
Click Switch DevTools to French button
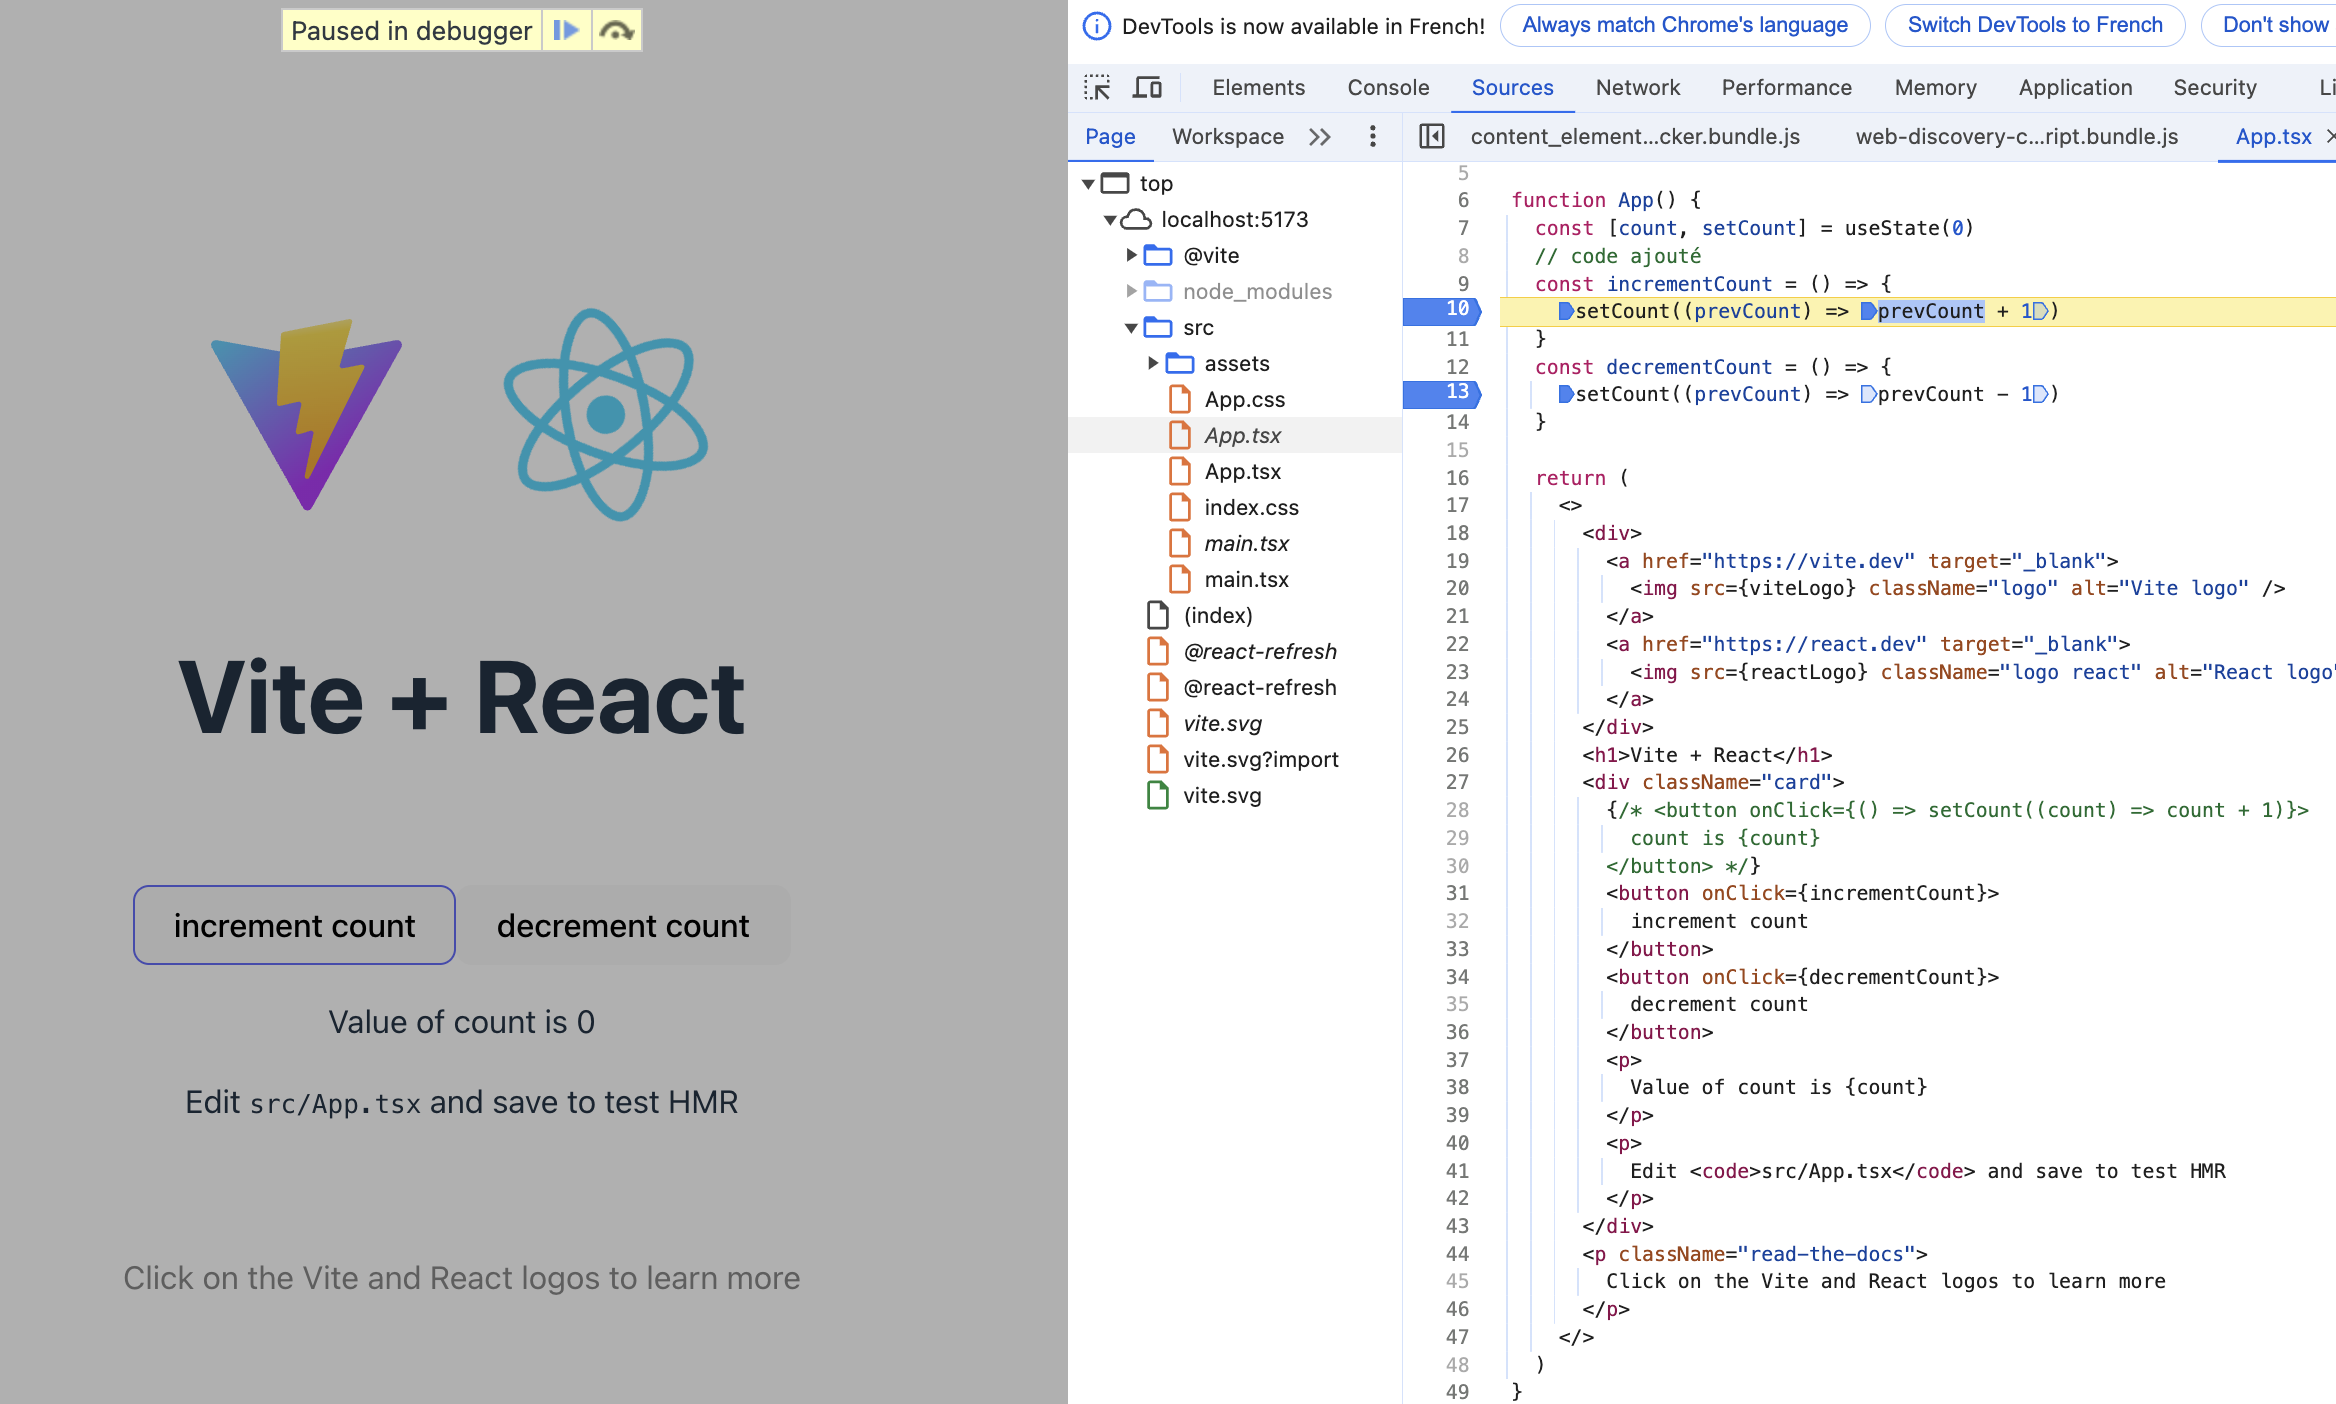(x=2035, y=26)
